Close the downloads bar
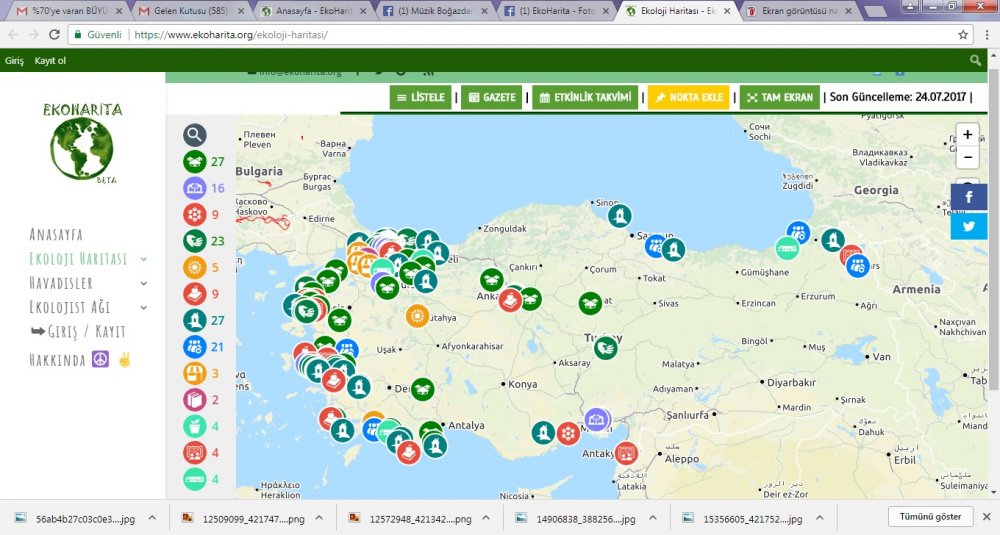 (987, 517)
